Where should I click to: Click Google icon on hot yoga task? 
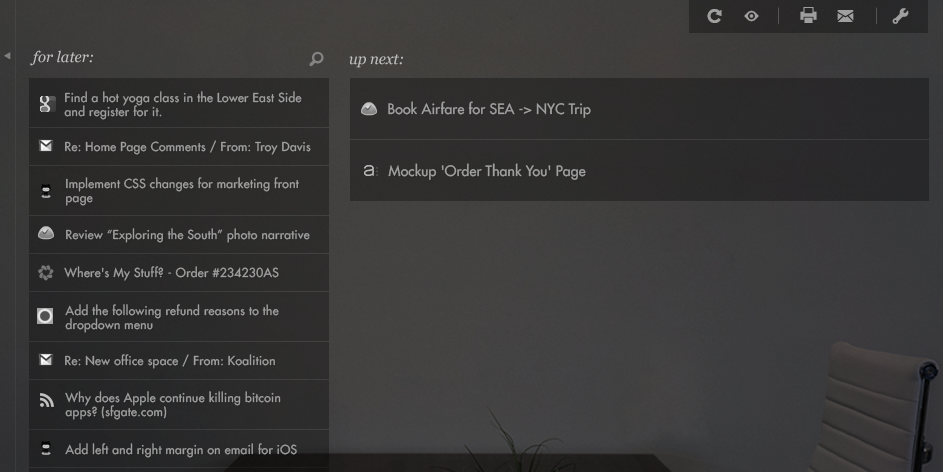click(x=46, y=104)
